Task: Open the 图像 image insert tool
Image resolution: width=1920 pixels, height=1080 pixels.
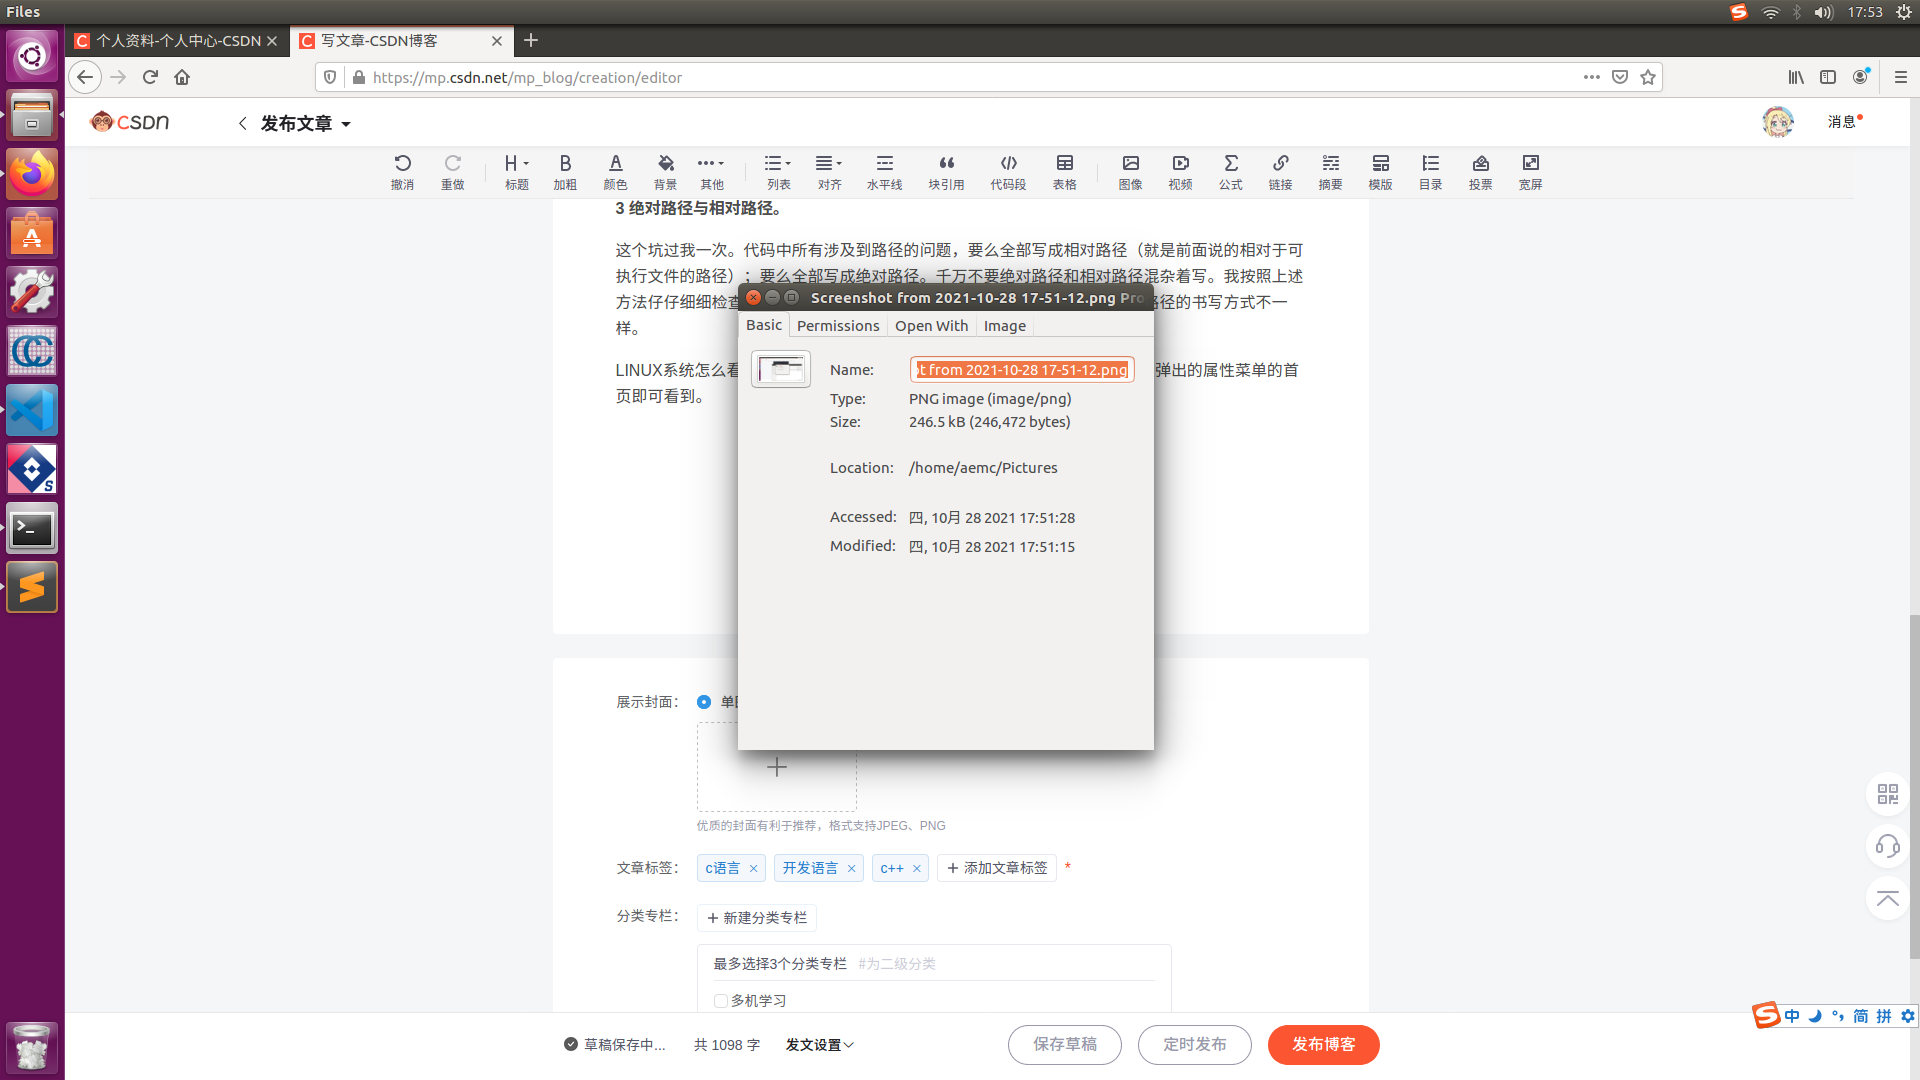Action: (x=1131, y=171)
